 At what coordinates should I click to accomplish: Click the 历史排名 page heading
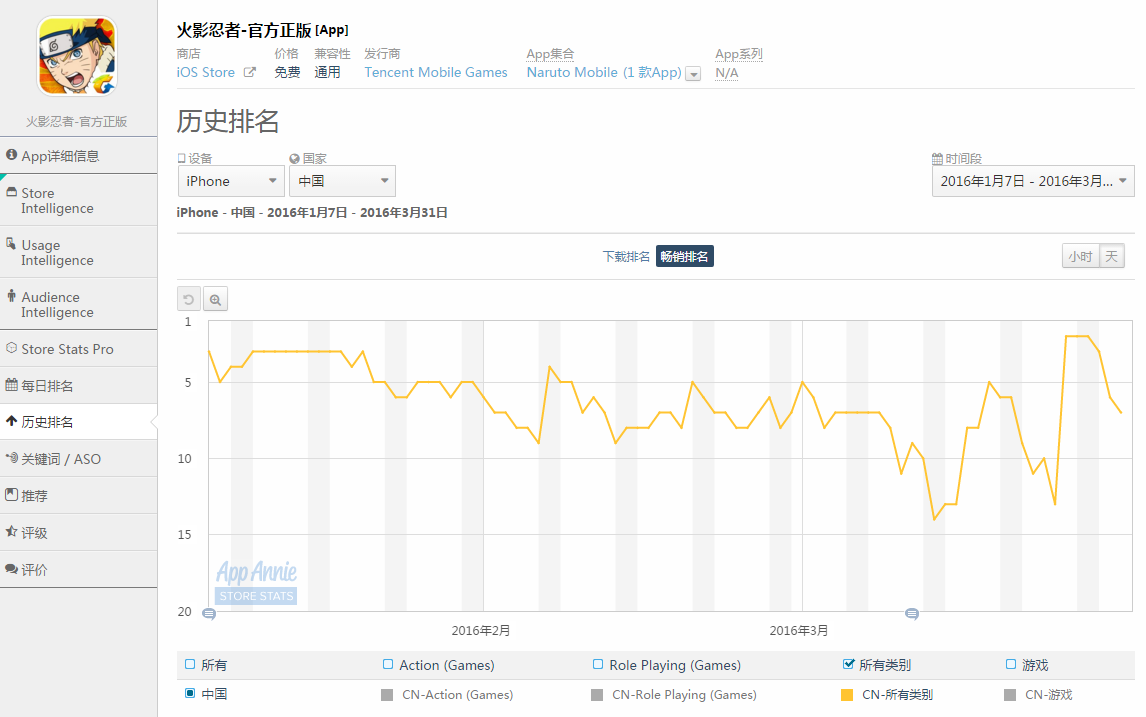pyautogui.click(x=228, y=121)
